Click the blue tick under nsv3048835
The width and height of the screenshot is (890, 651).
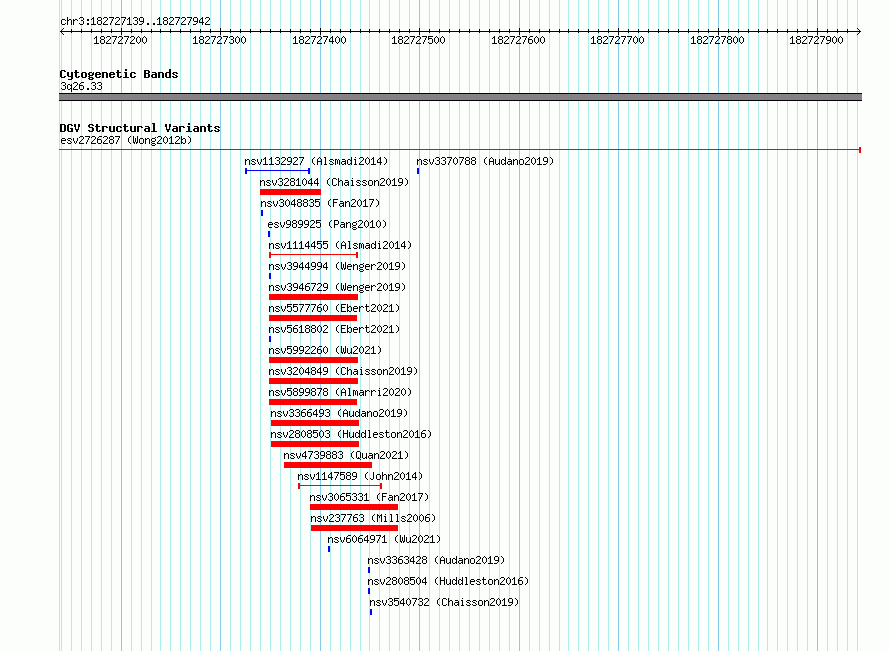(262, 213)
